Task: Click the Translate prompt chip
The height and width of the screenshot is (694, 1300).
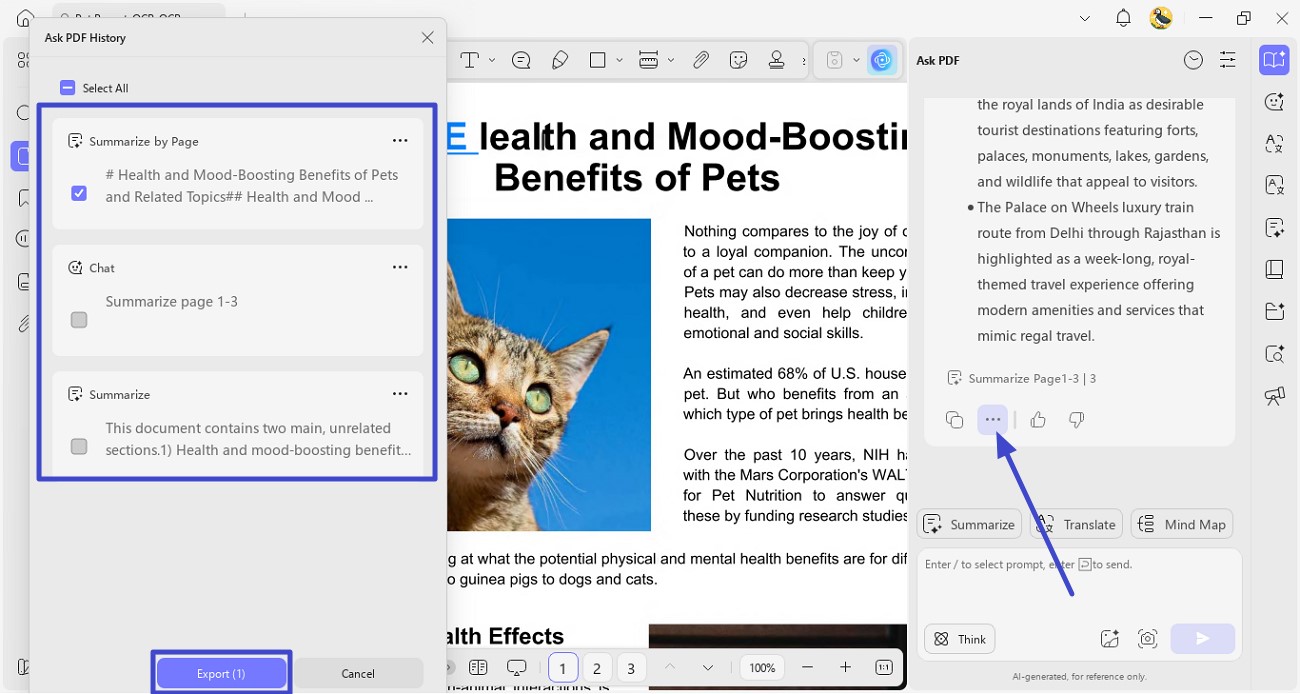Action: pos(1075,524)
